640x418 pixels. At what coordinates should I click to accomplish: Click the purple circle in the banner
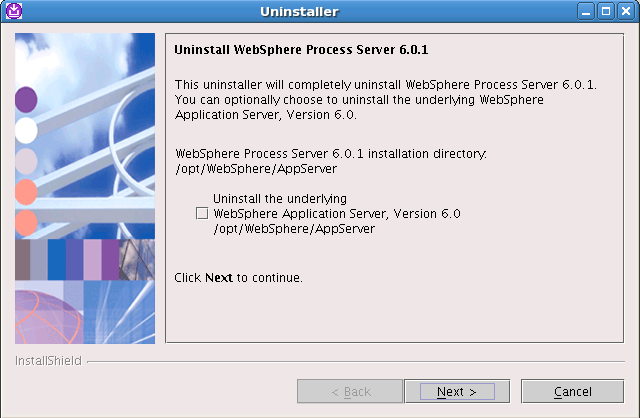pos(26,100)
